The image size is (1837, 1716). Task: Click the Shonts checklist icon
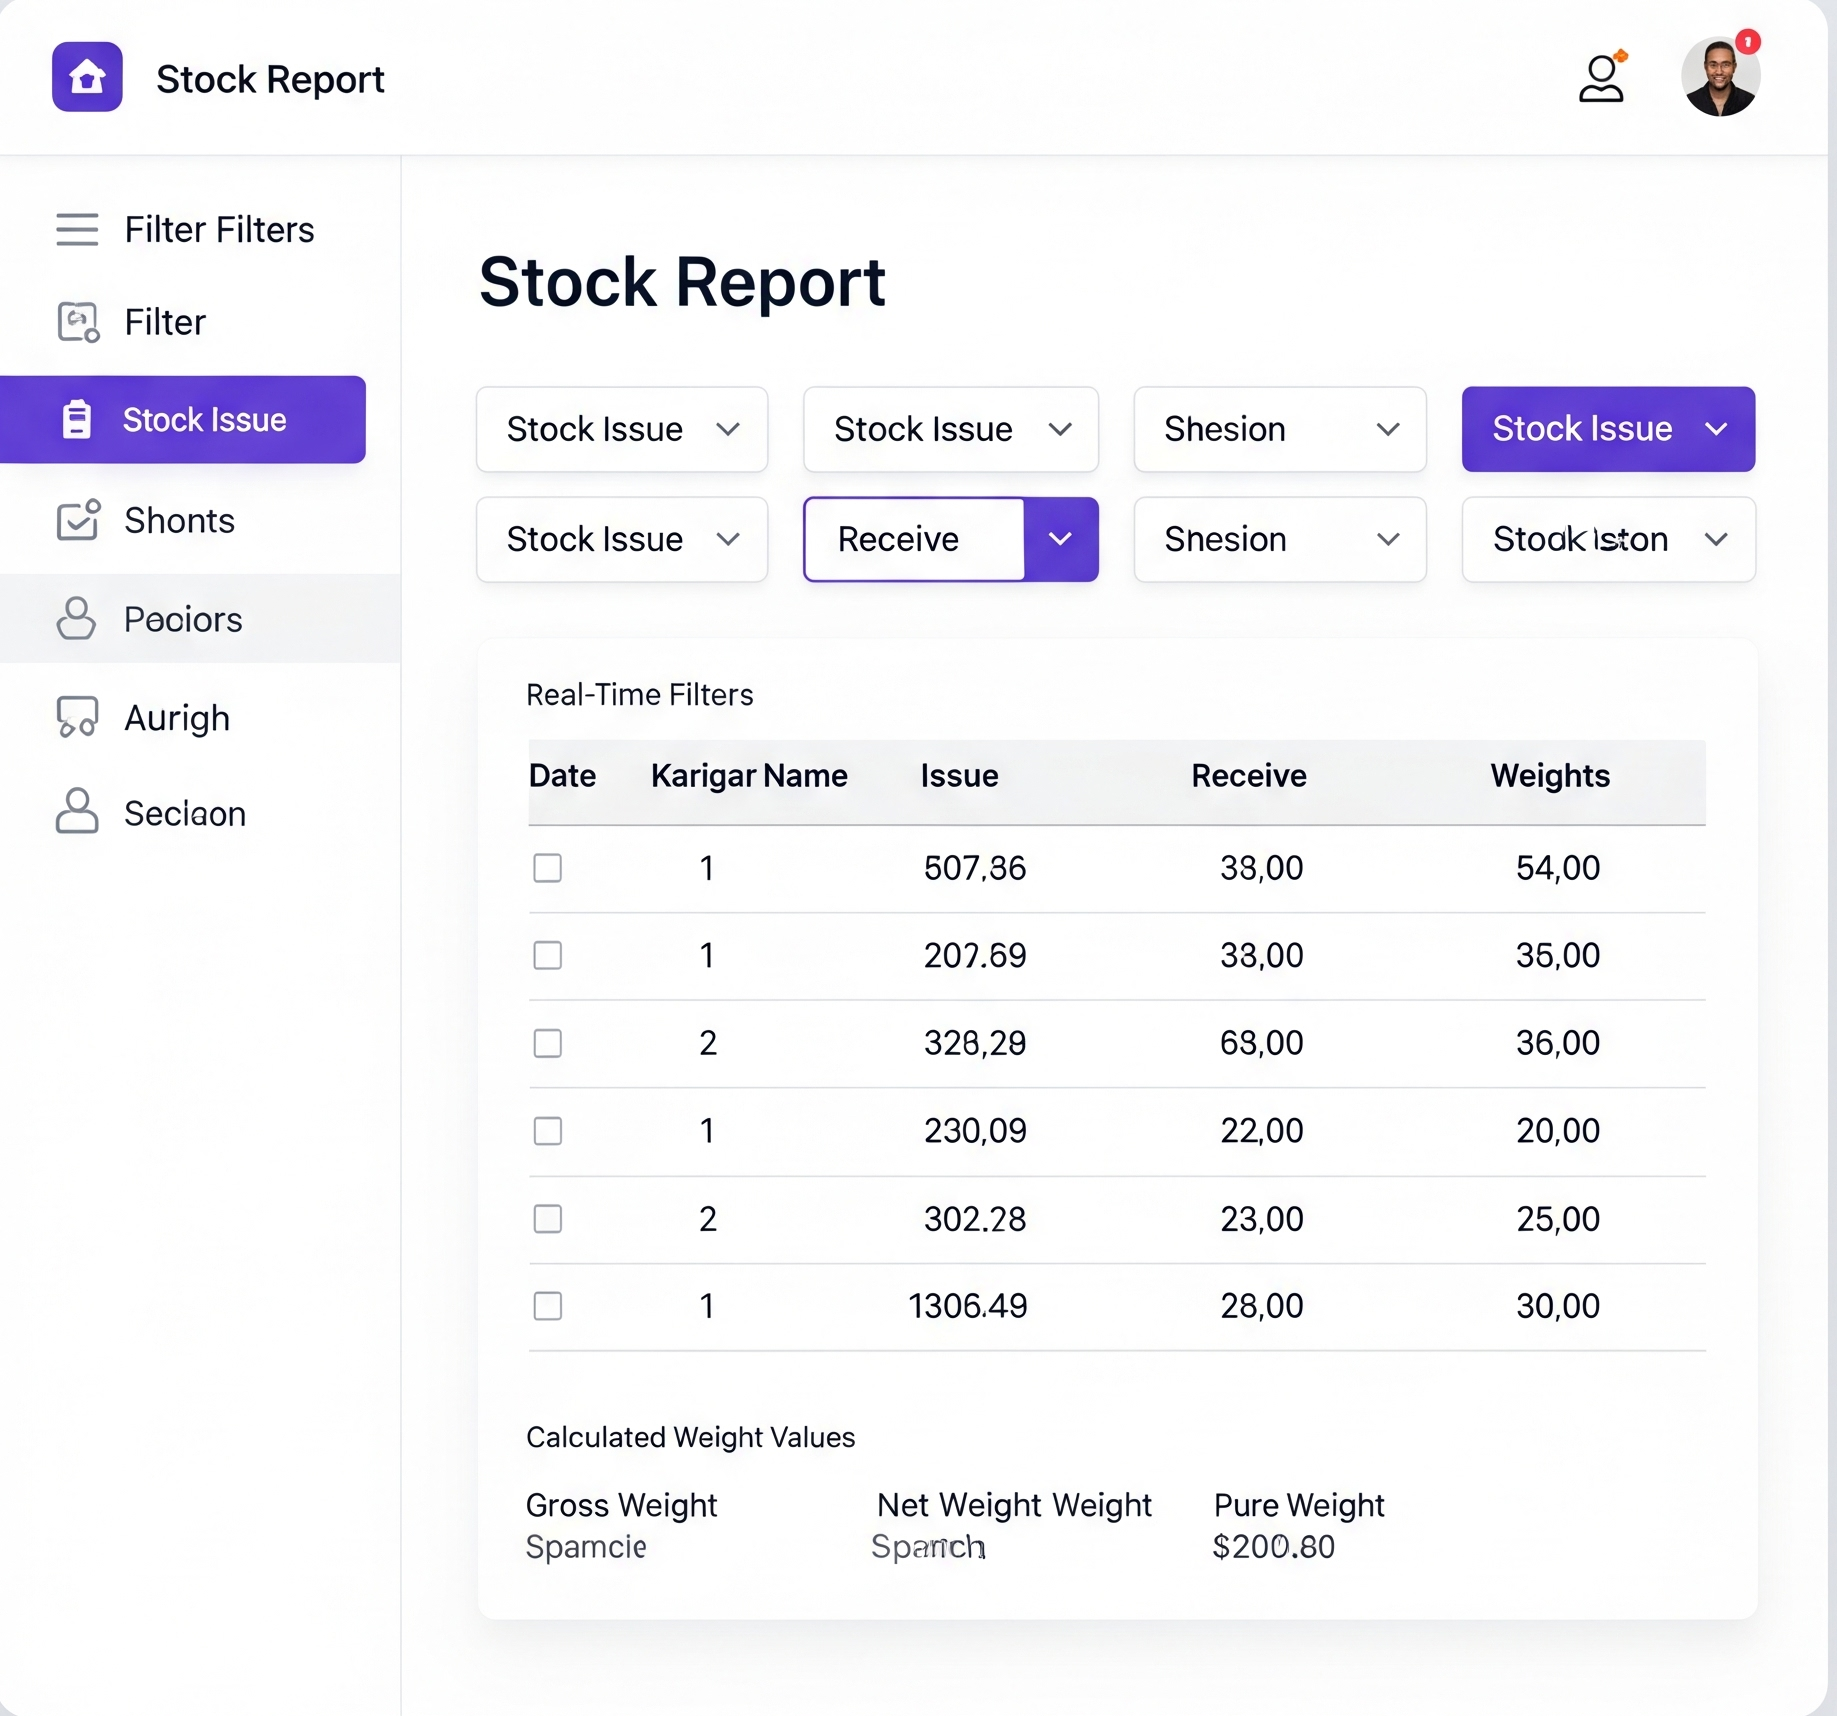(x=78, y=520)
